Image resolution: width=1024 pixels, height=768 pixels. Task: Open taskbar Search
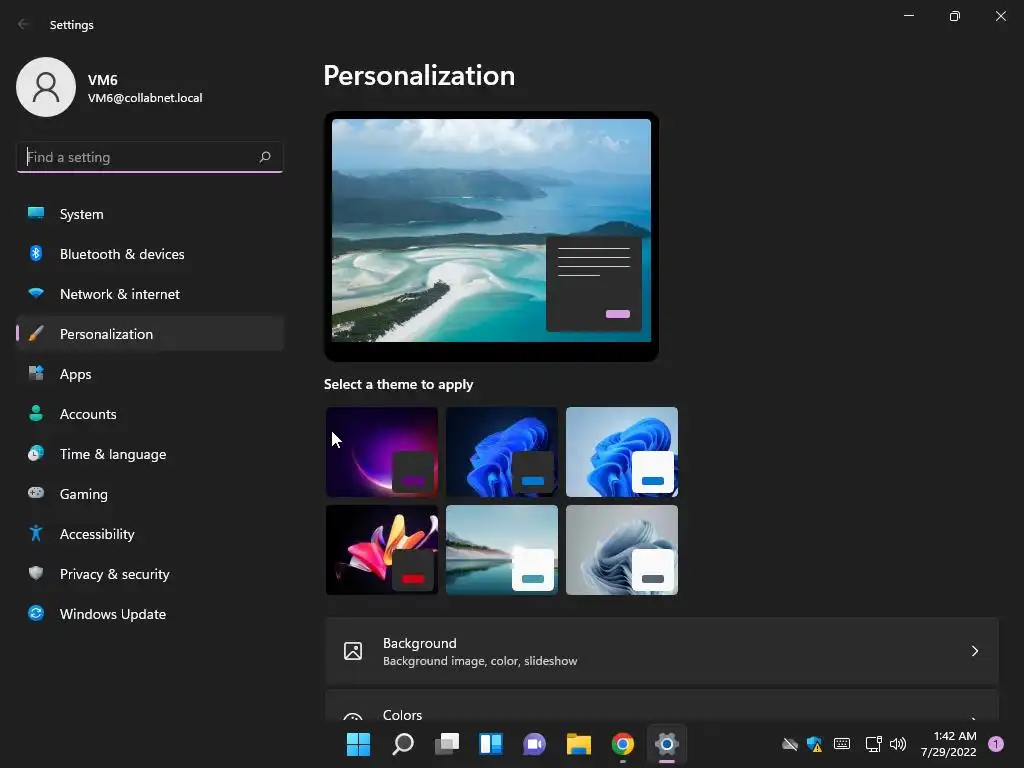[x=403, y=744]
